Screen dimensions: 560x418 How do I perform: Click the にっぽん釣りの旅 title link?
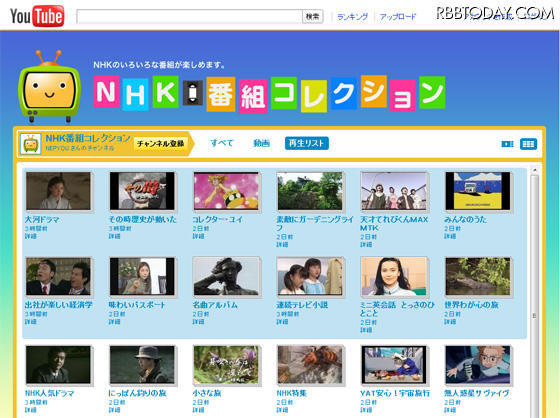click(138, 393)
